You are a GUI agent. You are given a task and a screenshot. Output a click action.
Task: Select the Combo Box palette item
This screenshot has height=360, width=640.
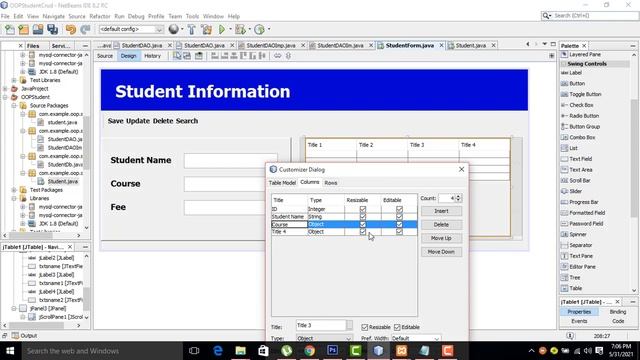582,138
